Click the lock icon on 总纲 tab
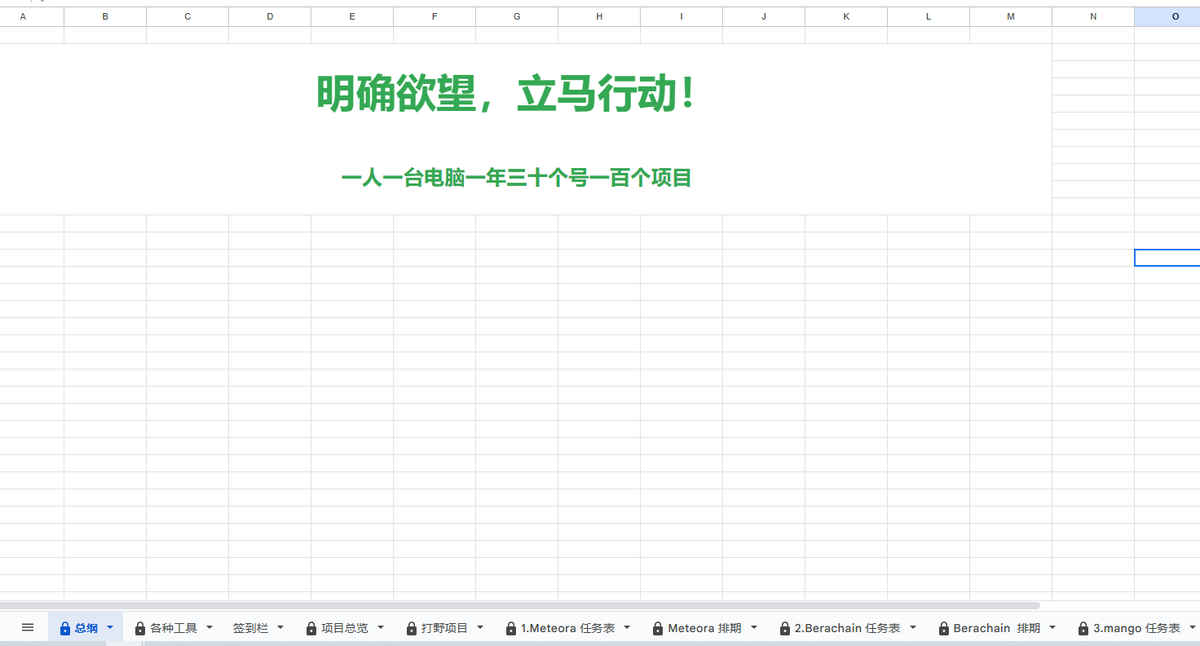Viewport: 1200px width, 646px height. [x=65, y=628]
